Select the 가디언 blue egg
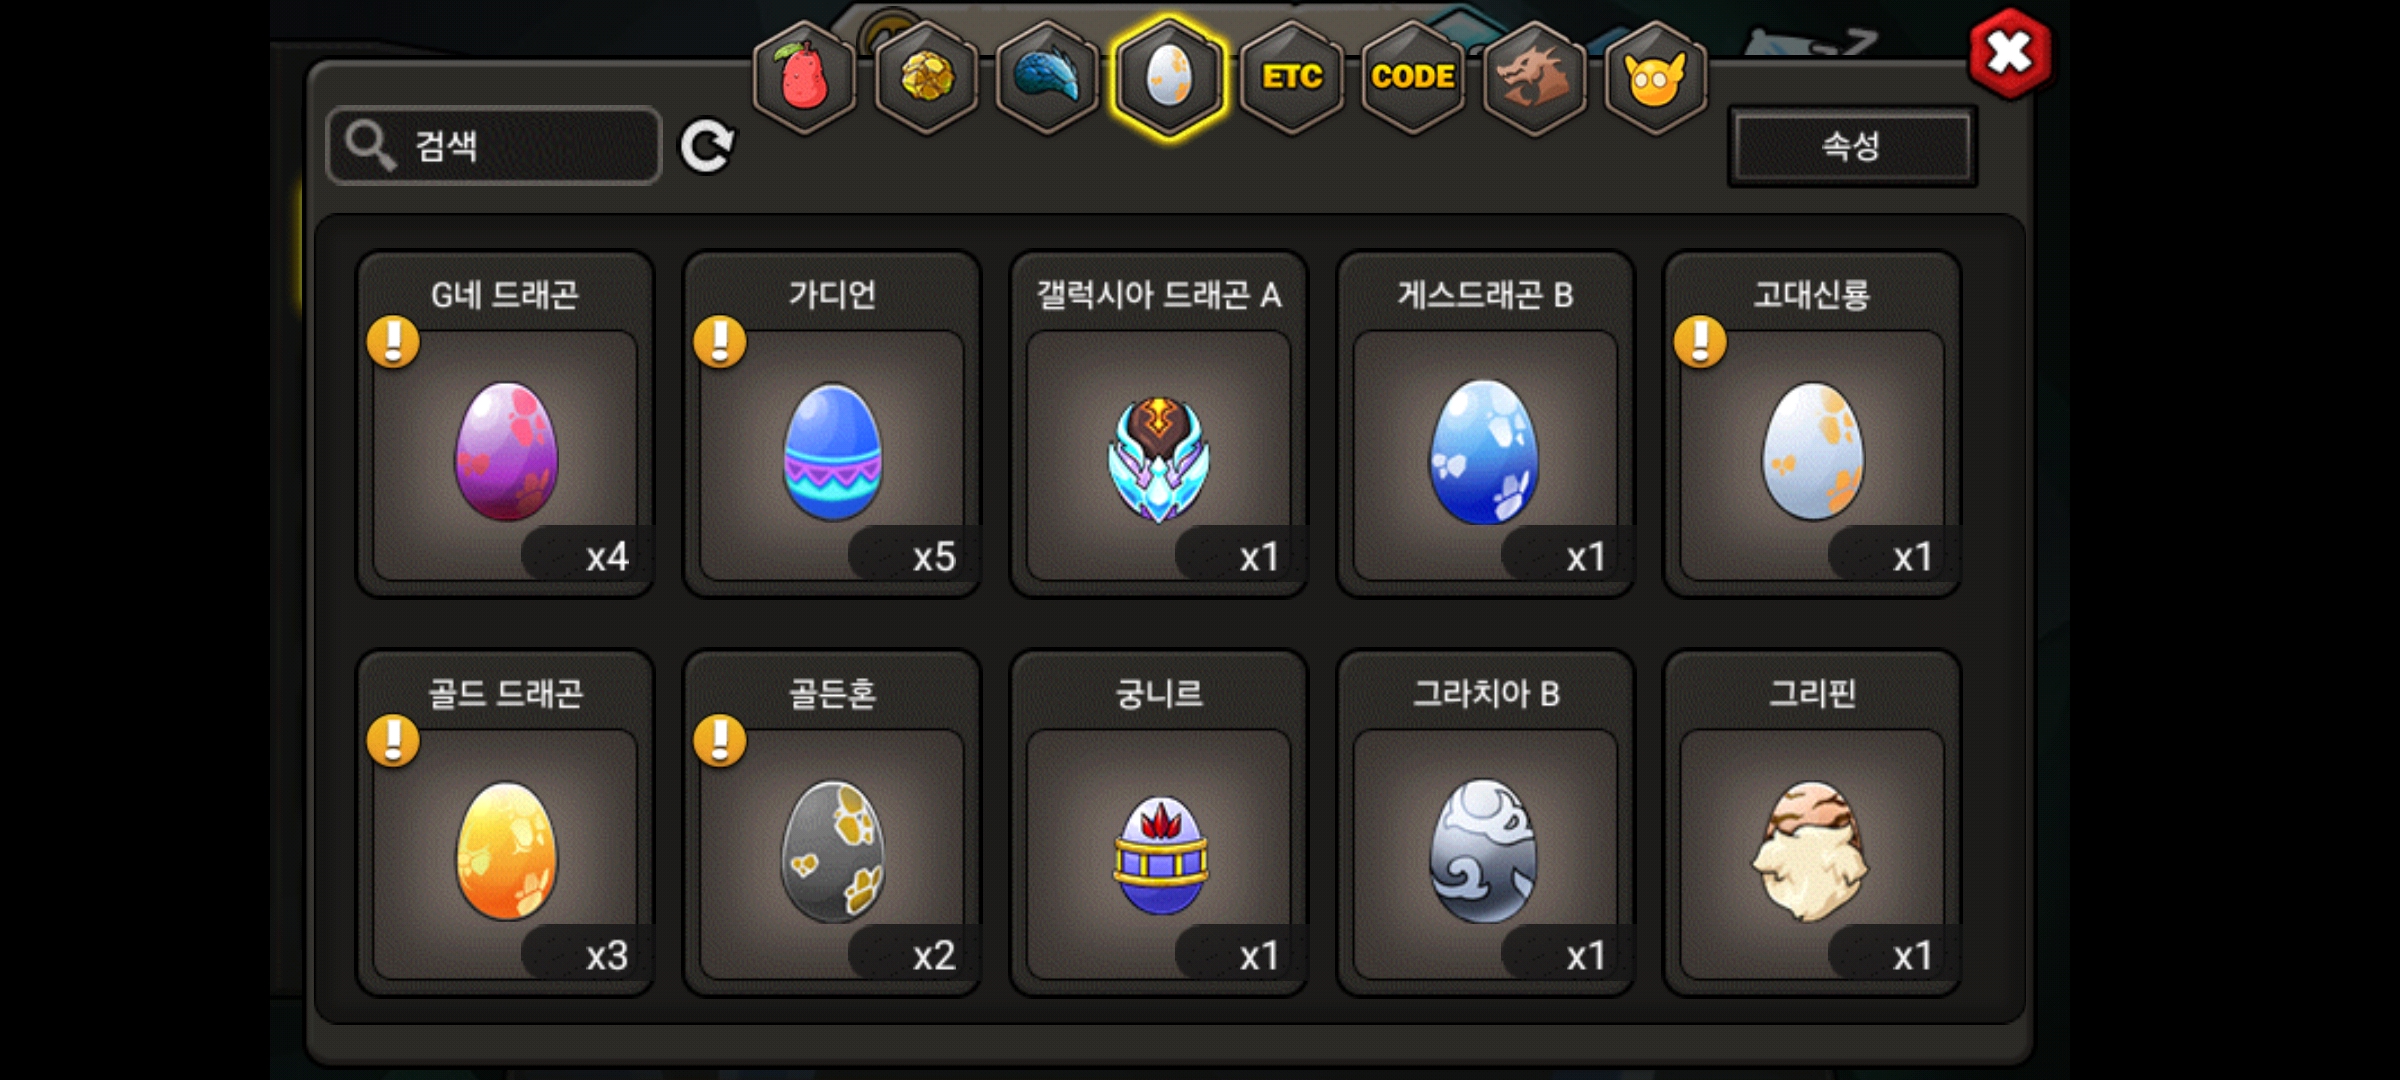Image resolution: width=2400 pixels, height=1080 pixels. pyautogui.click(x=832, y=425)
